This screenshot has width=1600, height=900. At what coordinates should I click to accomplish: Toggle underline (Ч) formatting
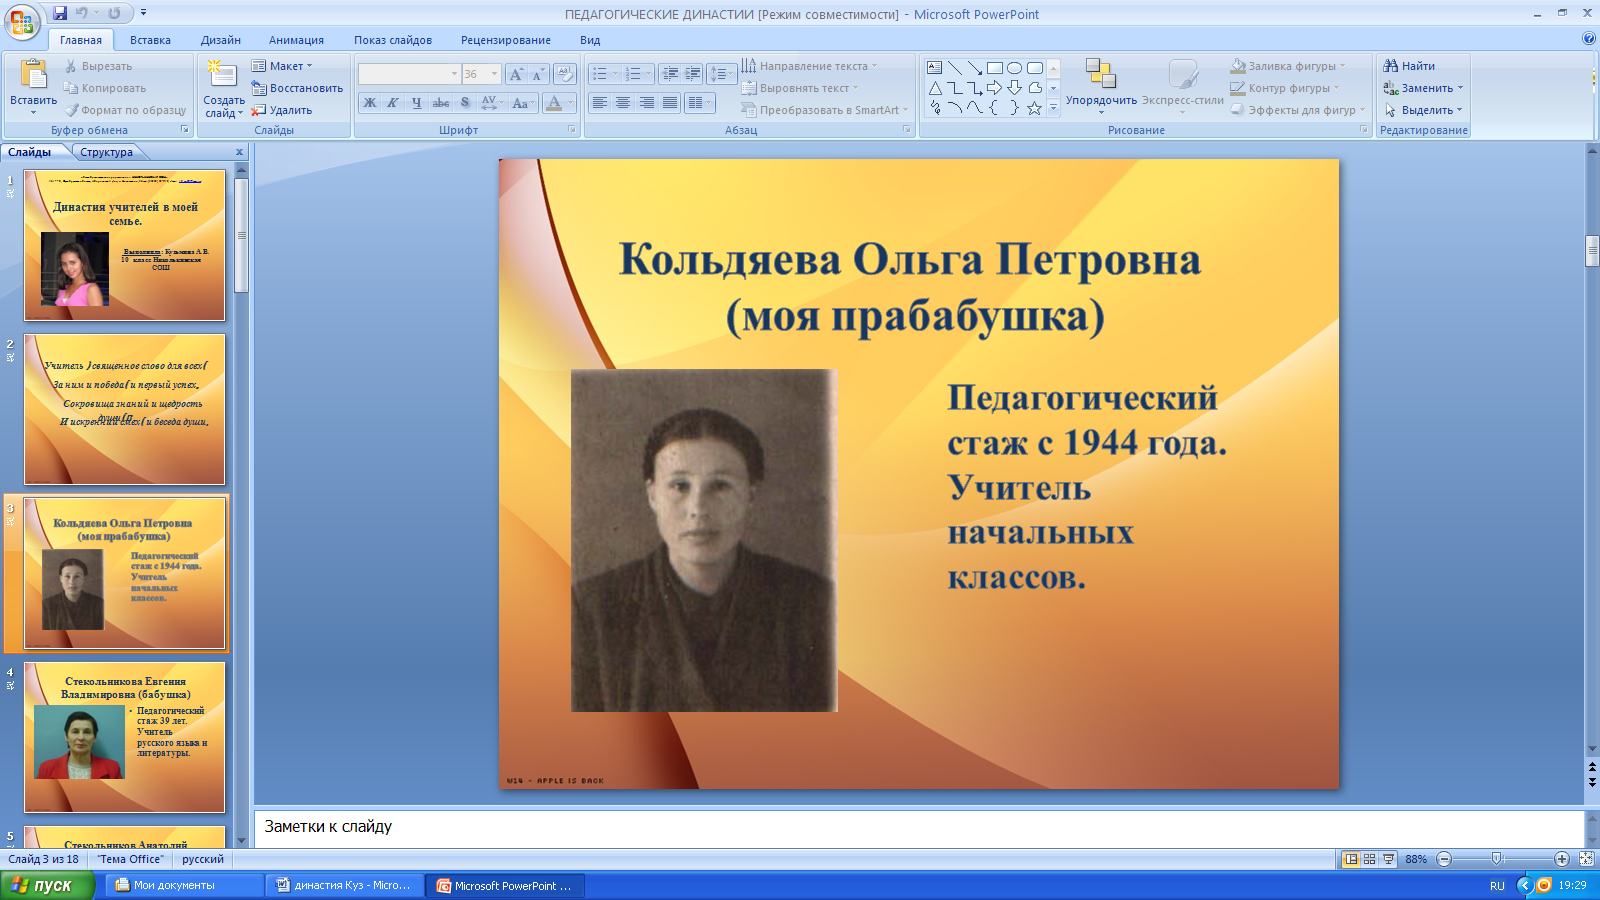[x=417, y=103]
